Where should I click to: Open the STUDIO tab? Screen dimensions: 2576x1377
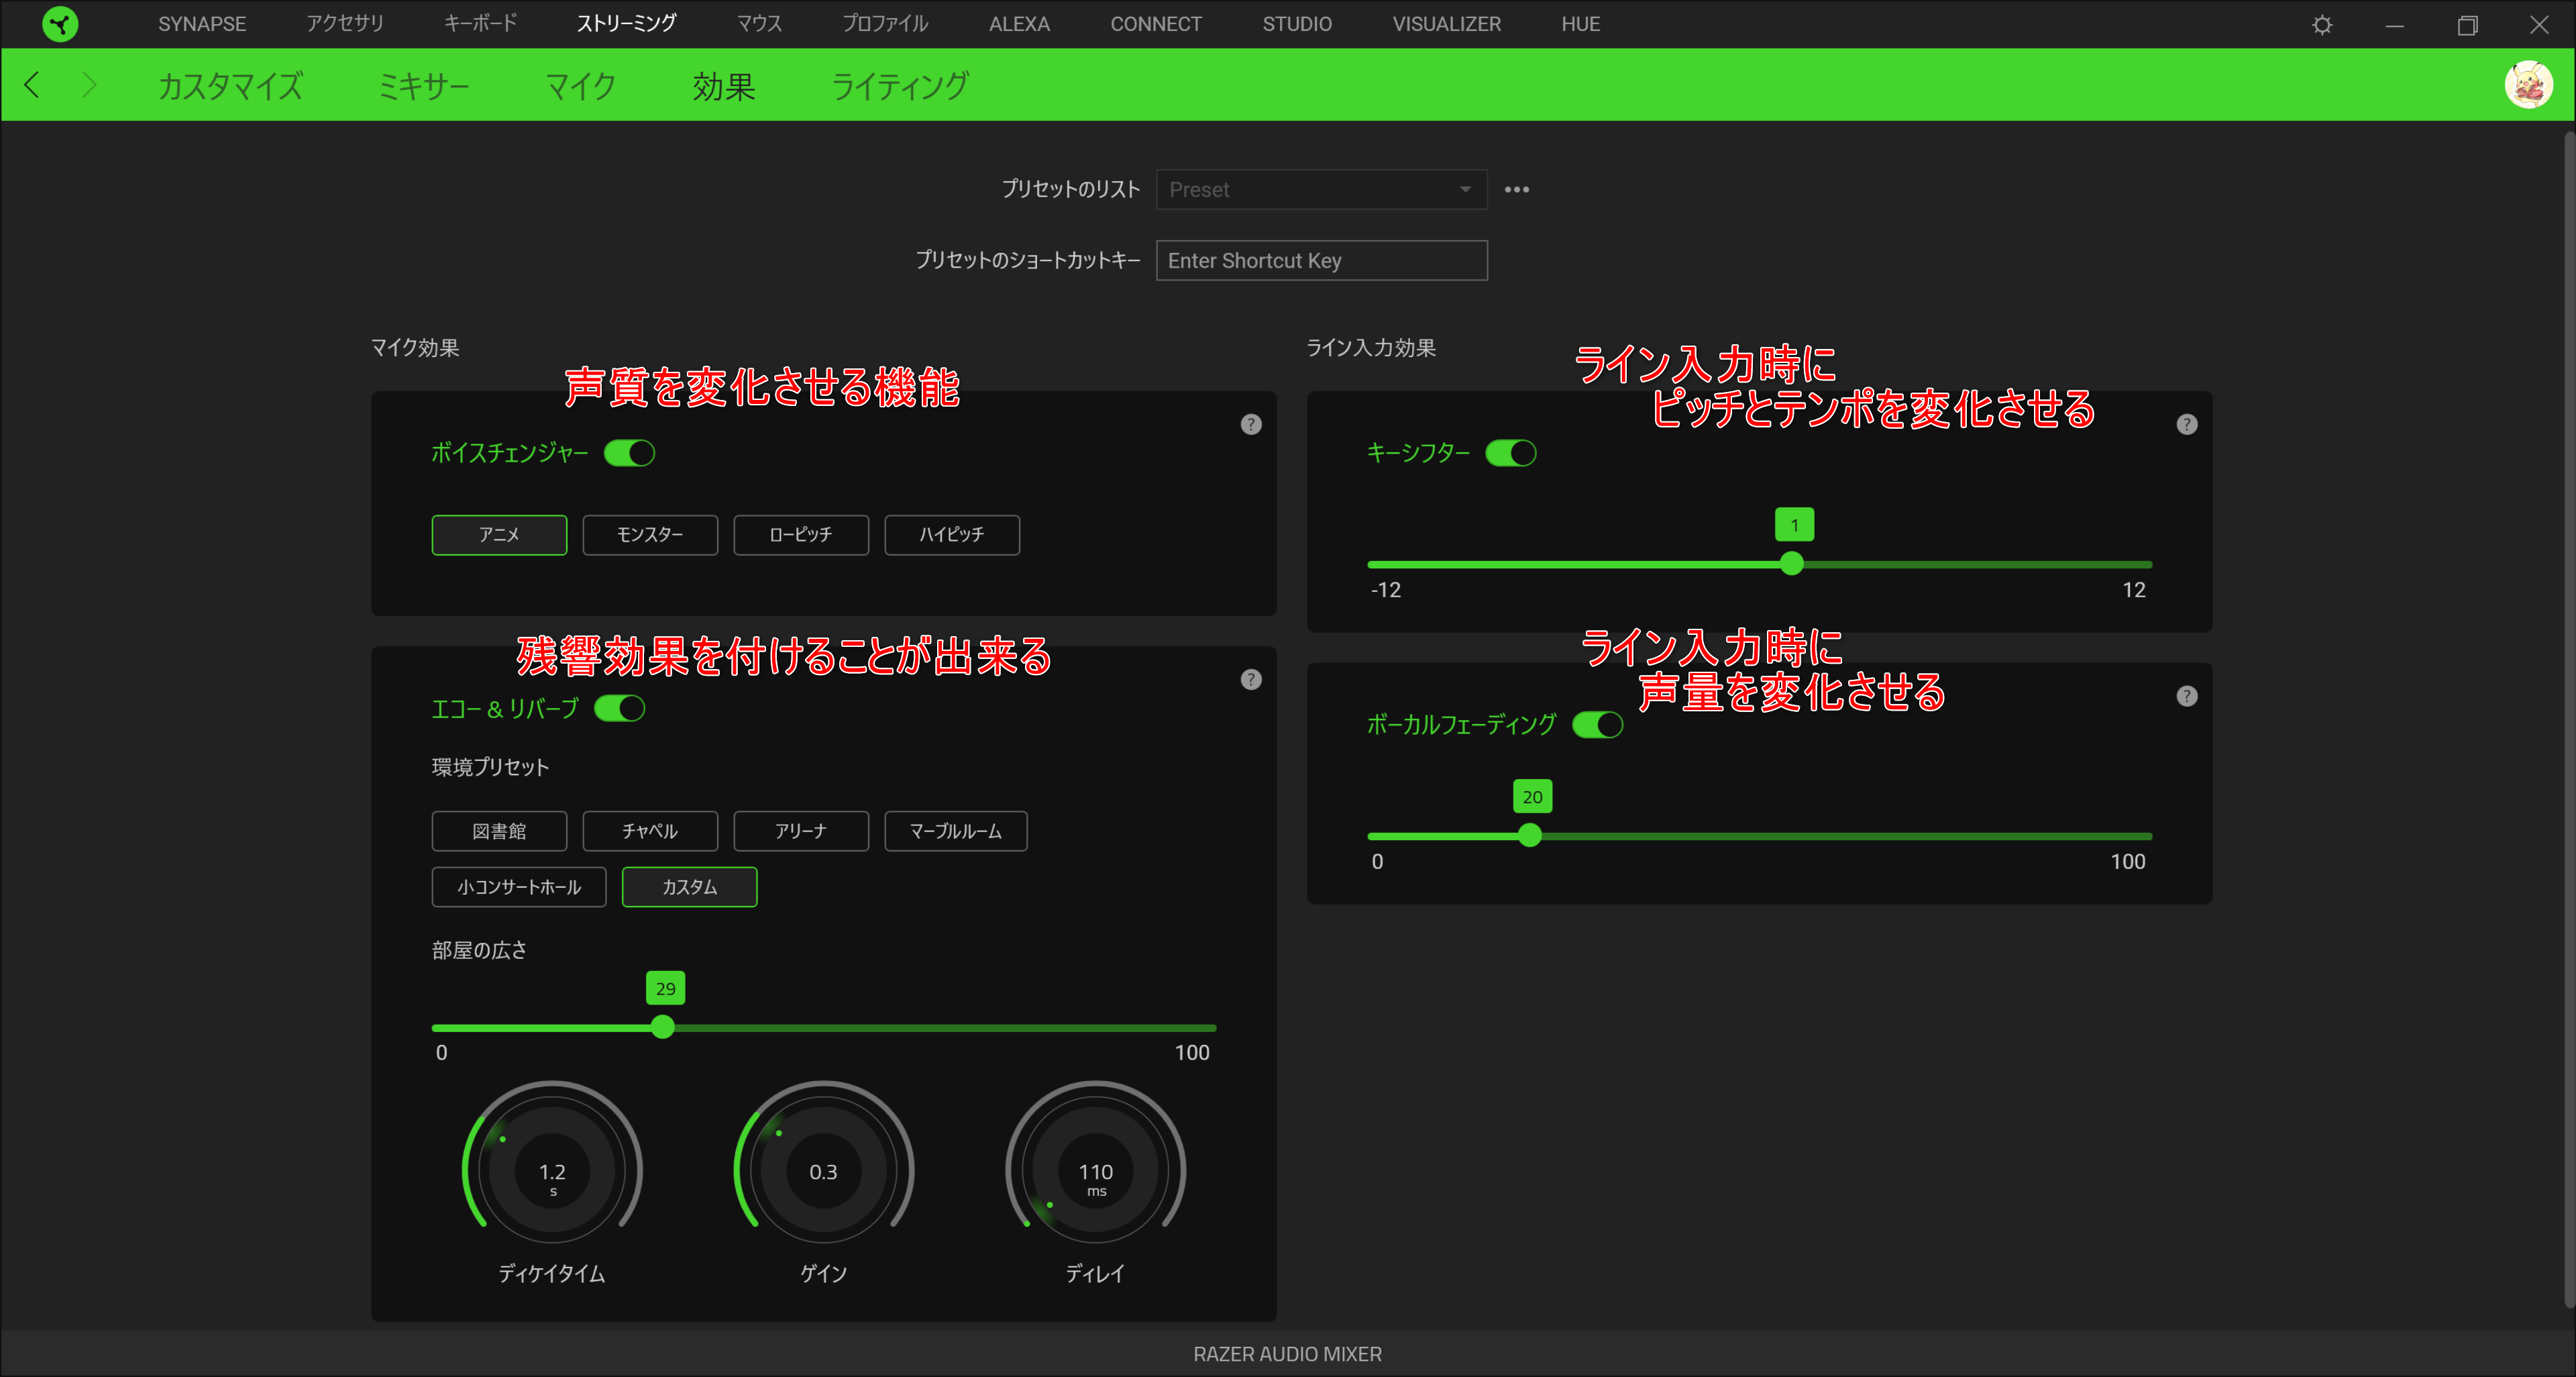coord(1297,24)
